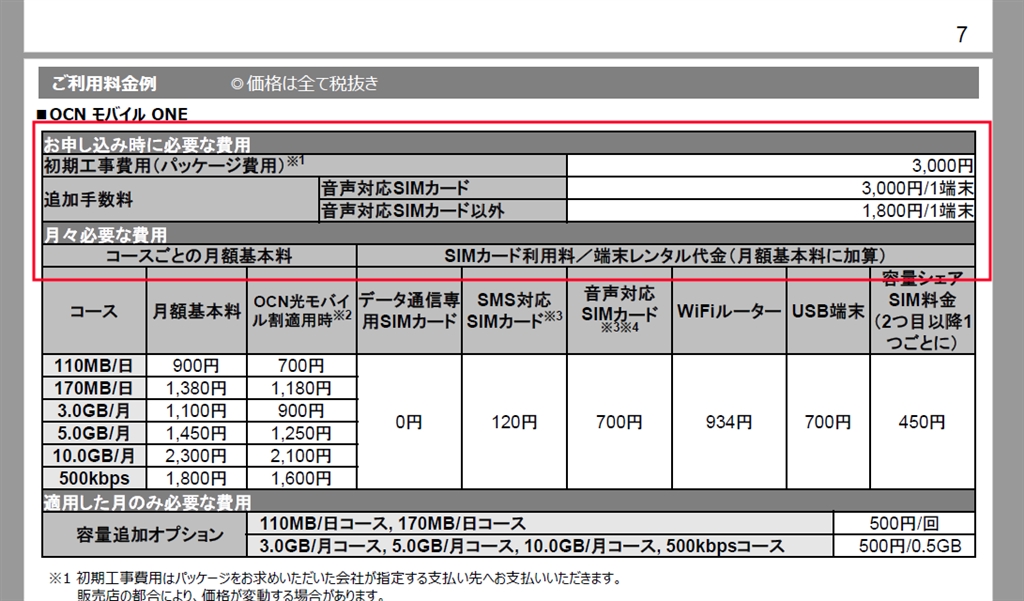
Task: Select the 月々必要な費用 header row
Action: (509, 234)
